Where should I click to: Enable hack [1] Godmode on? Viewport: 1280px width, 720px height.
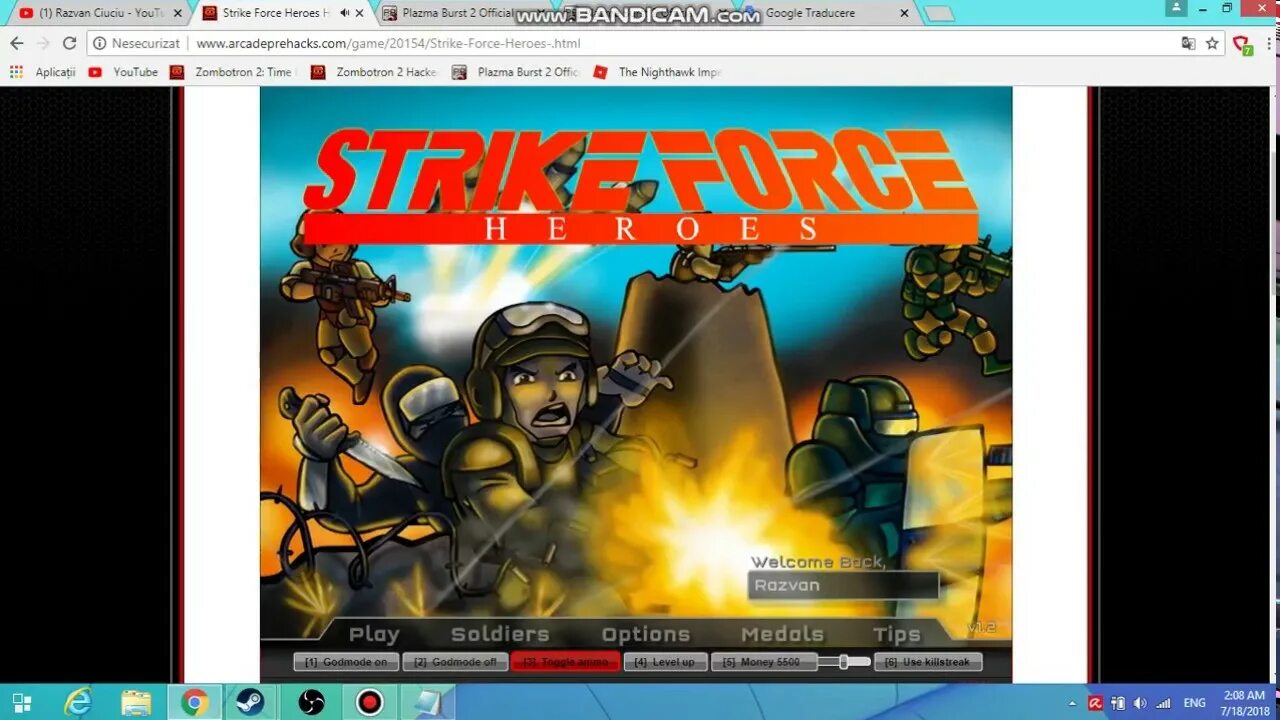[346, 662]
